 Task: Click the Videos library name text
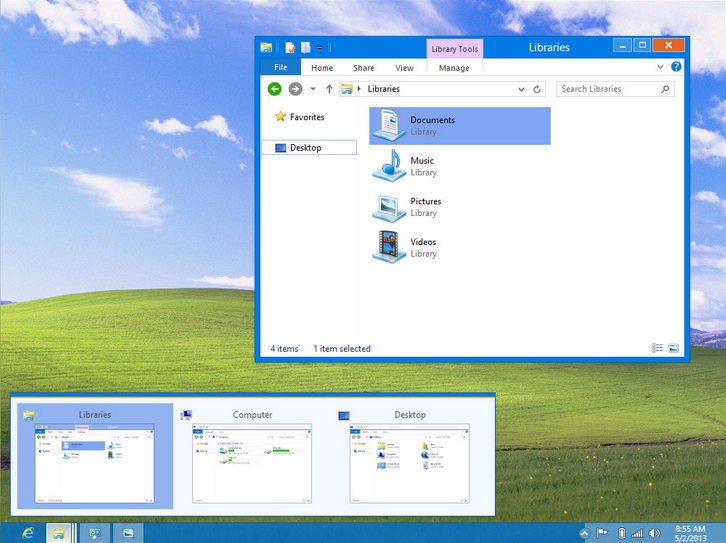(x=423, y=242)
